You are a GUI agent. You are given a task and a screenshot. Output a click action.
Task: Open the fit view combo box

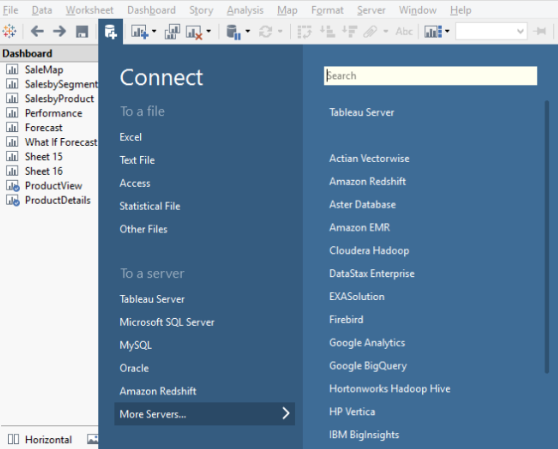pos(491,31)
